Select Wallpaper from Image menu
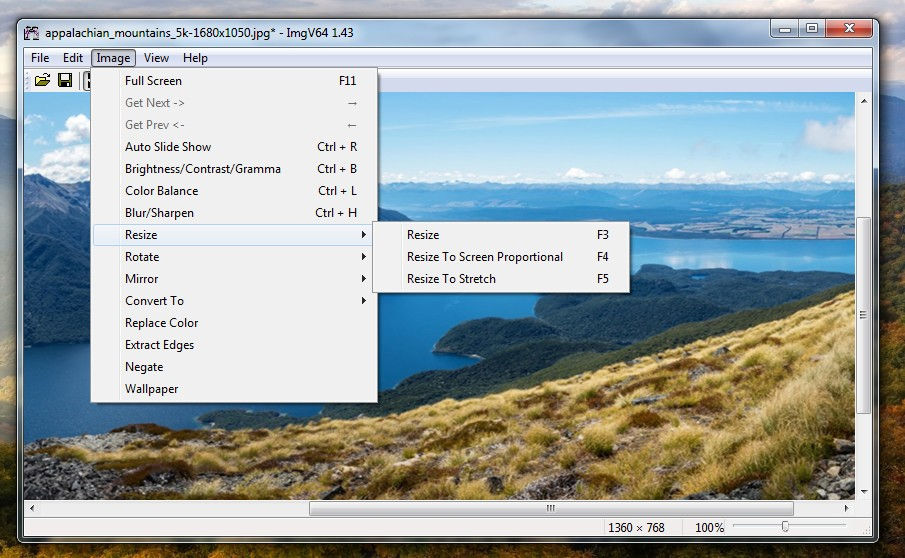Screen dimensions: 905x558 click(x=234, y=389)
